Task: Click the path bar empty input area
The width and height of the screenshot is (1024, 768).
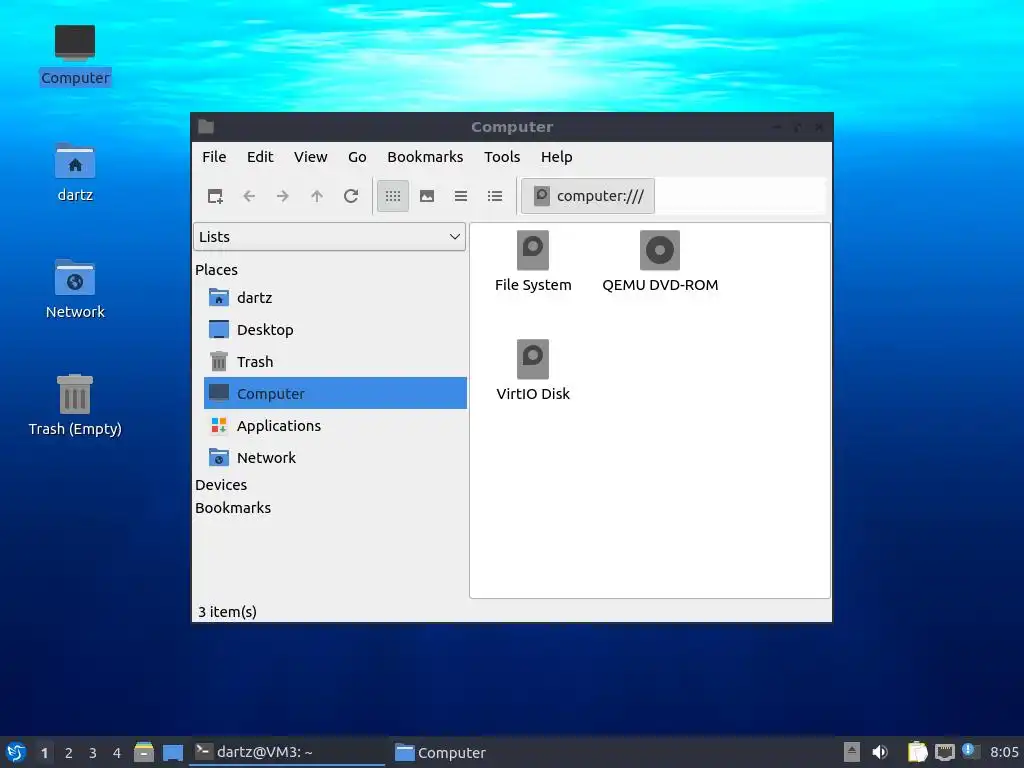Action: click(740, 196)
